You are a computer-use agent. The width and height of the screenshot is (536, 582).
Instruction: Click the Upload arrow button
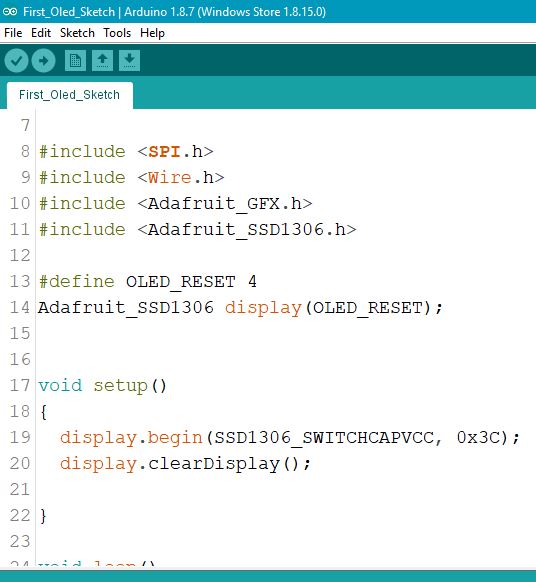click(x=43, y=61)
